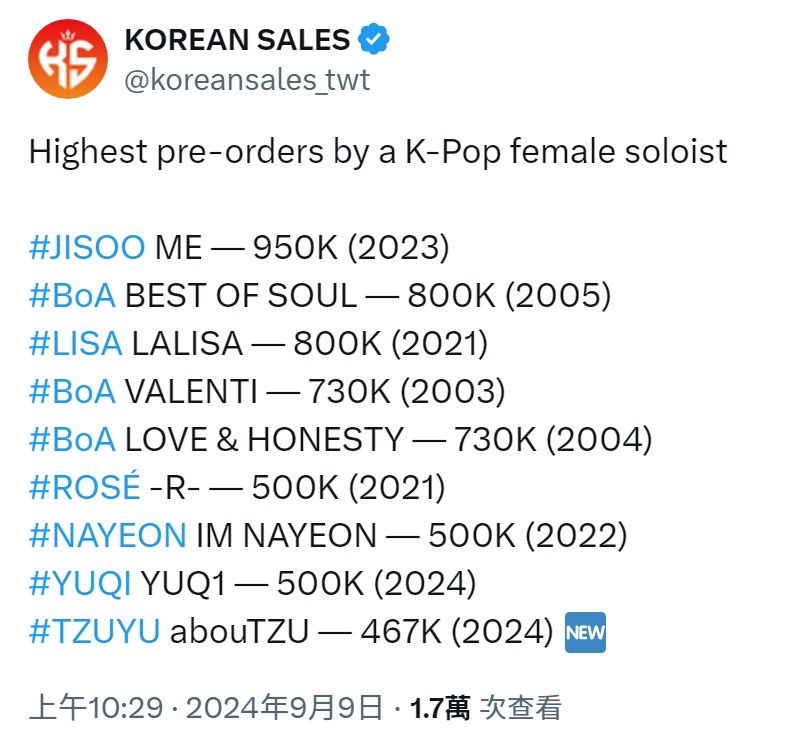Open the #TZUYU hashtag
Image resolution: width=806 pixels, height=754 pixels.
tap(94, 631)
